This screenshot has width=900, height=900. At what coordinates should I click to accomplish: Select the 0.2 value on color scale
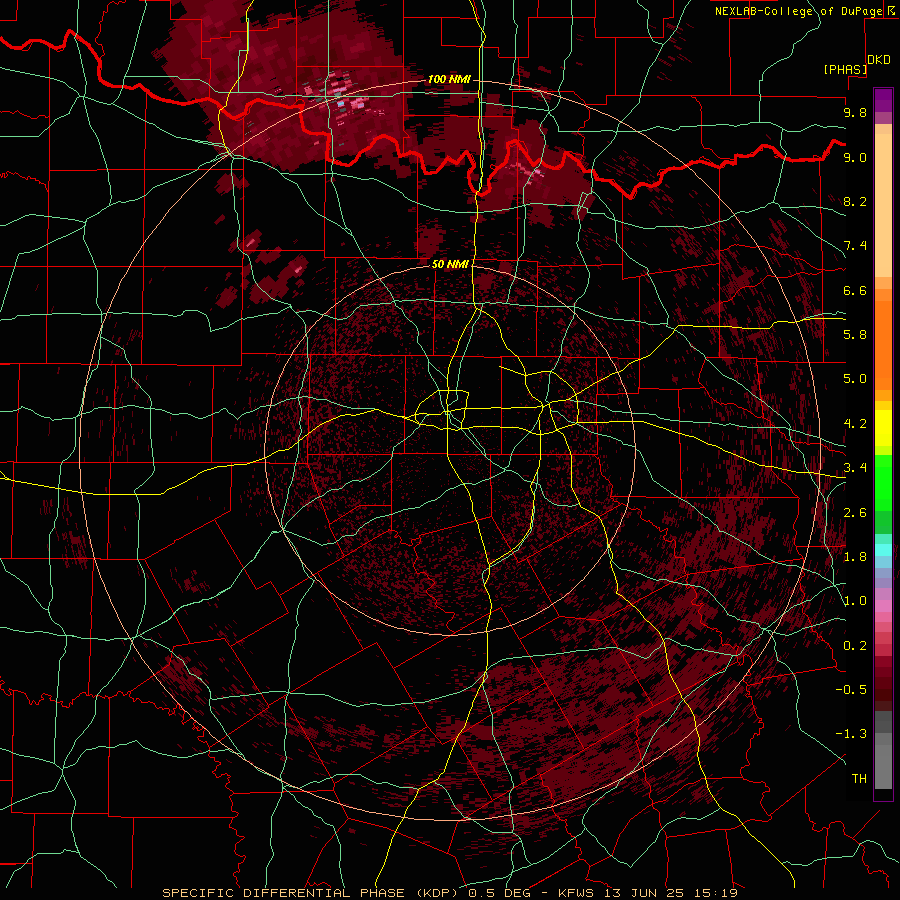point(855,646)
